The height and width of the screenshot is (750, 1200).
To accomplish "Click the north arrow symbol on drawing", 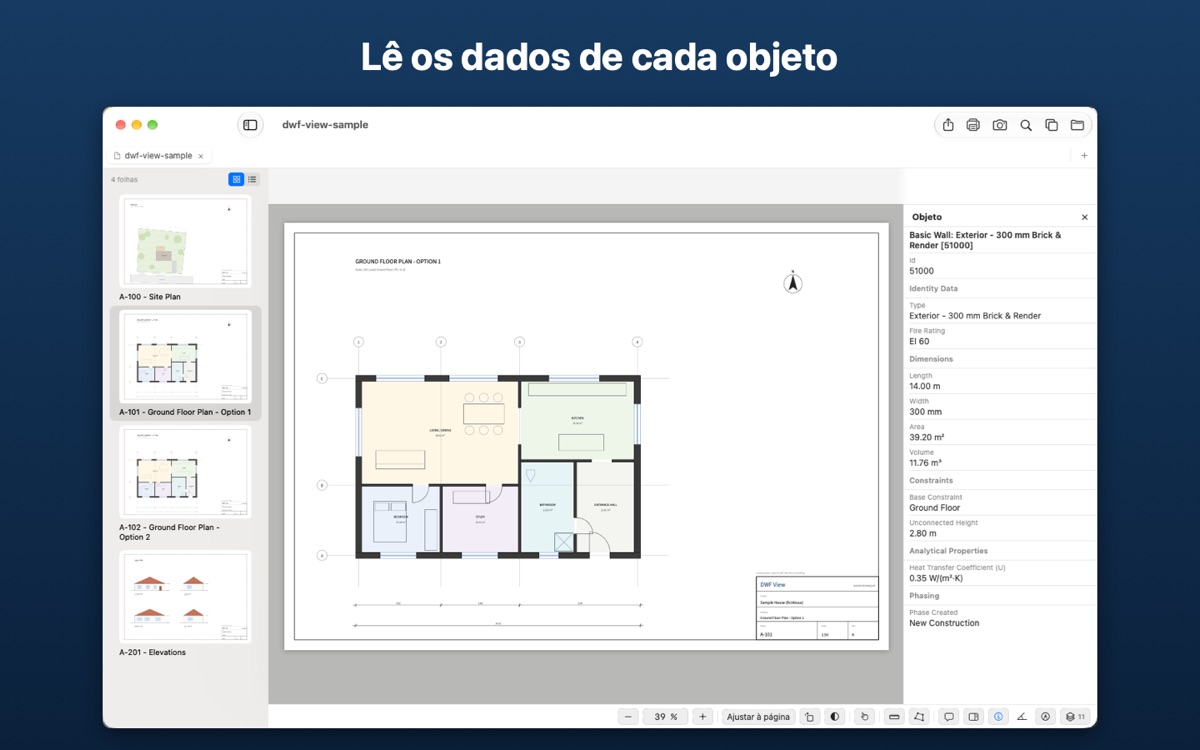I will (x=793, y=283).
